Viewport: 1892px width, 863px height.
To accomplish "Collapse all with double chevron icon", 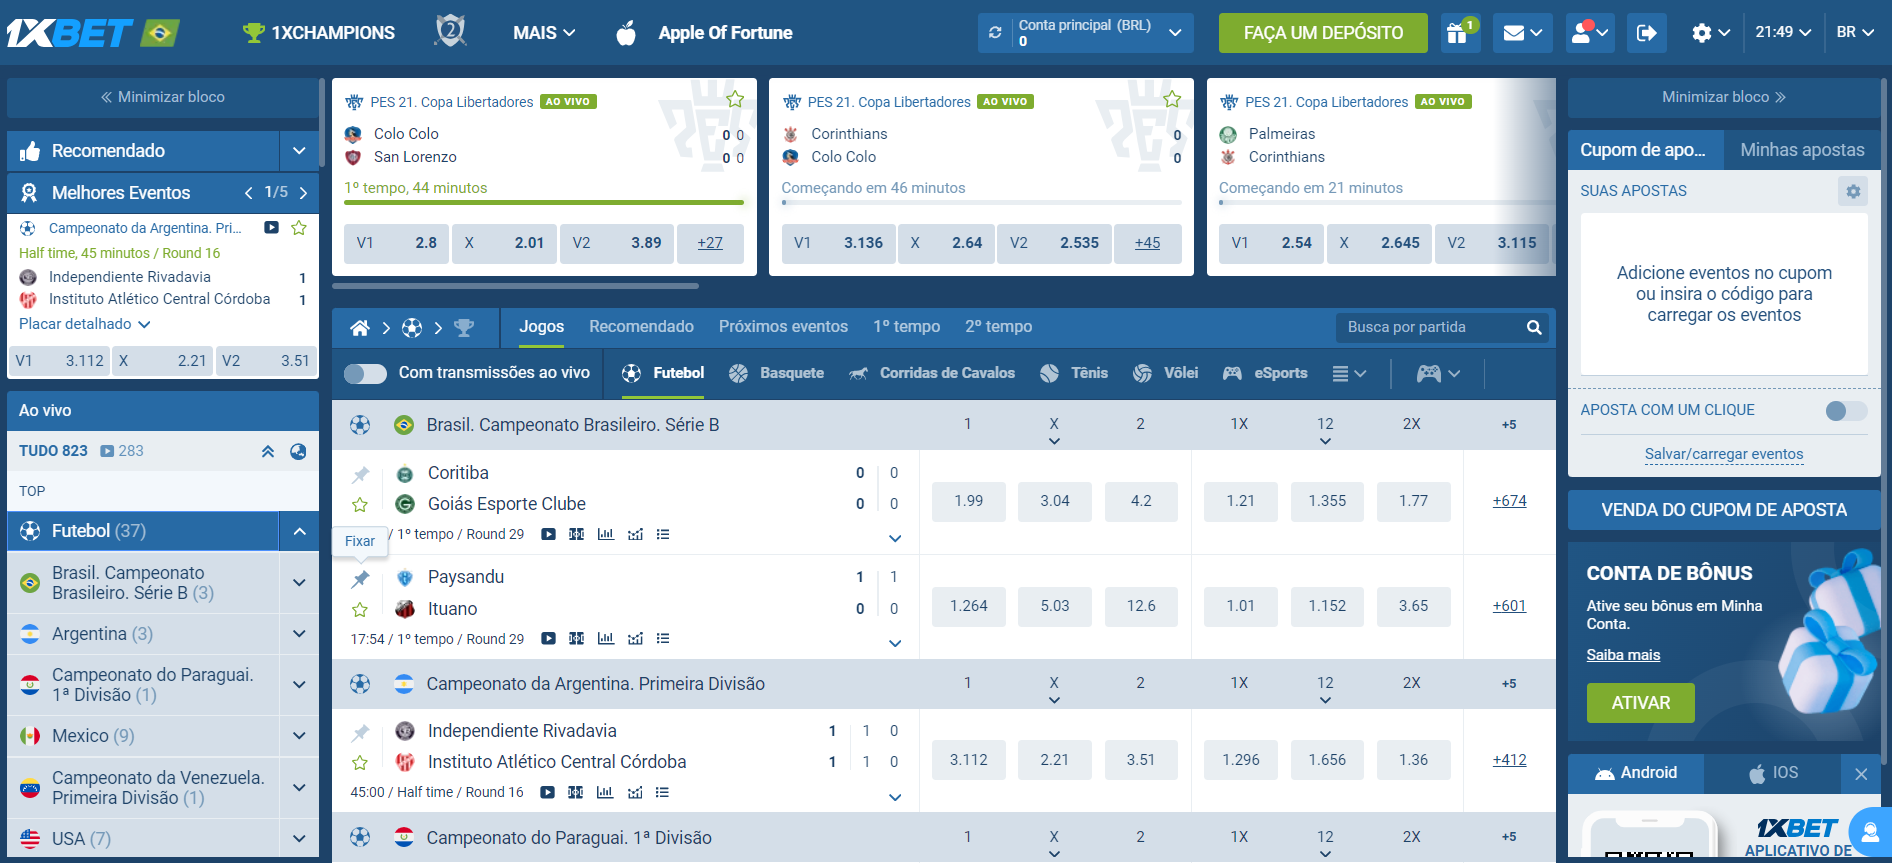I will point(268,451).
